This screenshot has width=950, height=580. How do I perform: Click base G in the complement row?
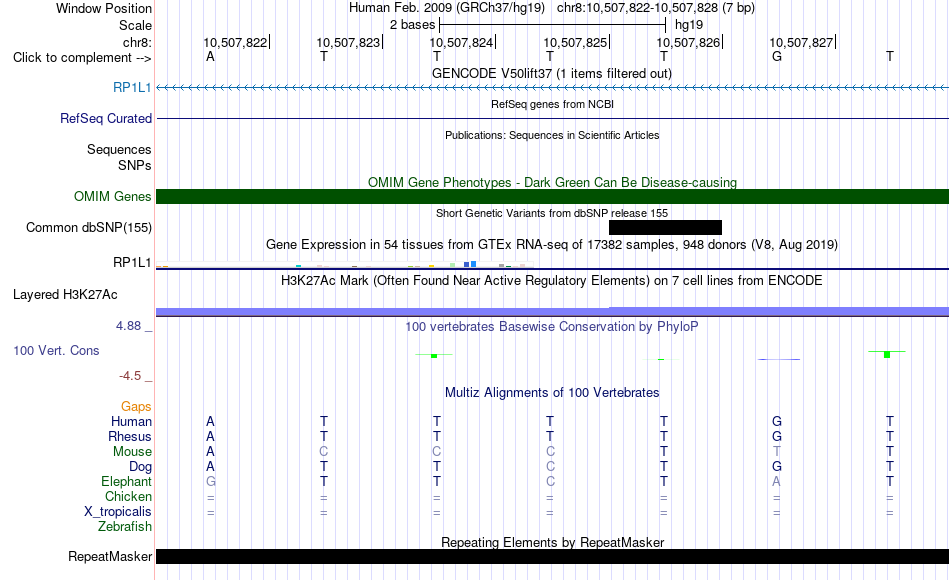777,57
